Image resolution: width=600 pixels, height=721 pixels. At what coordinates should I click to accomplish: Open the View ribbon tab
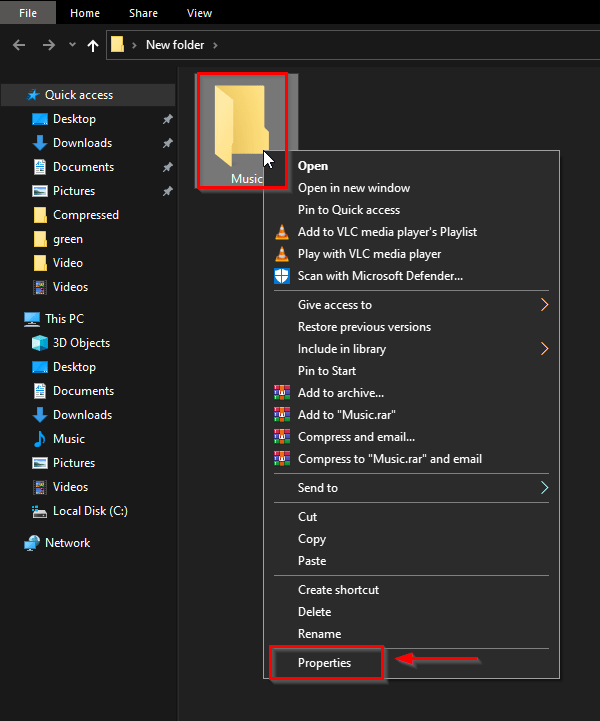pos(199,13)
